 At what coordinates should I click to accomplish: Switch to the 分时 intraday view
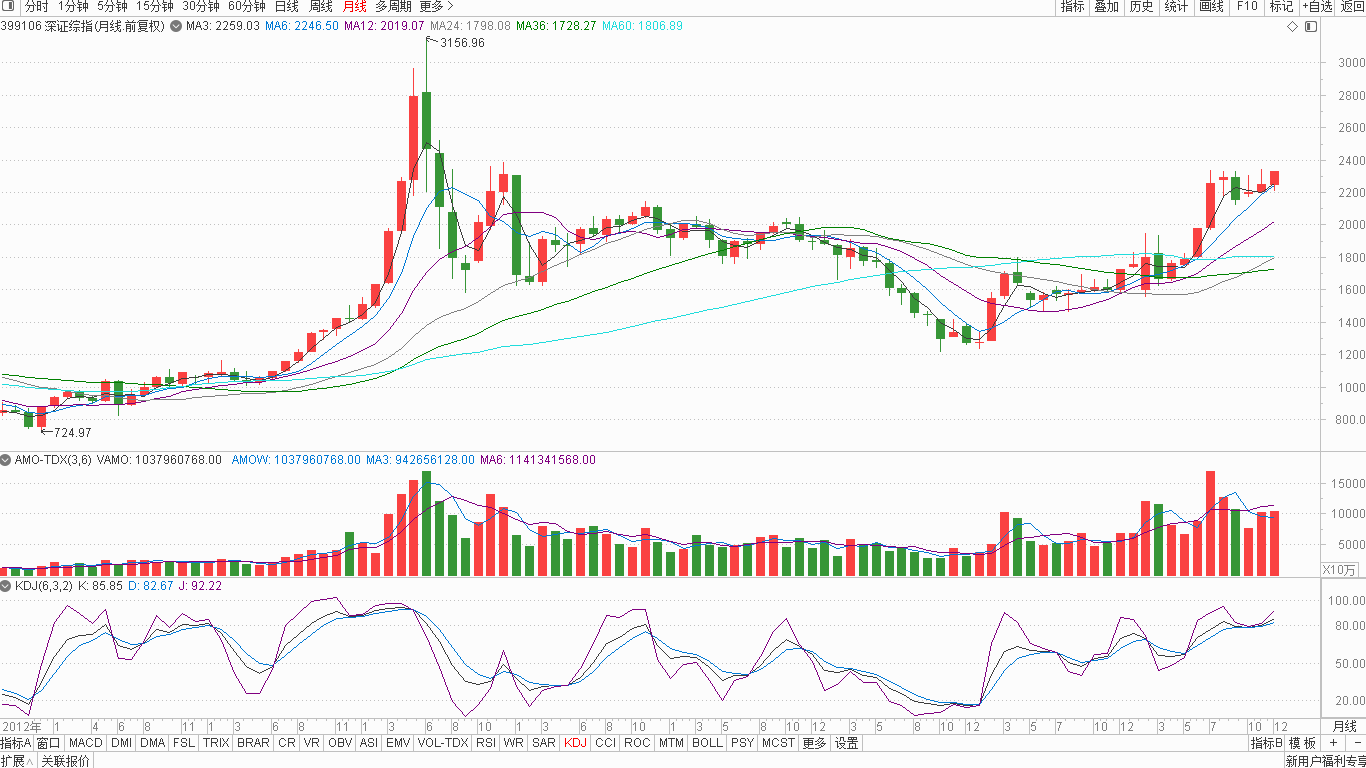point(36,6)
